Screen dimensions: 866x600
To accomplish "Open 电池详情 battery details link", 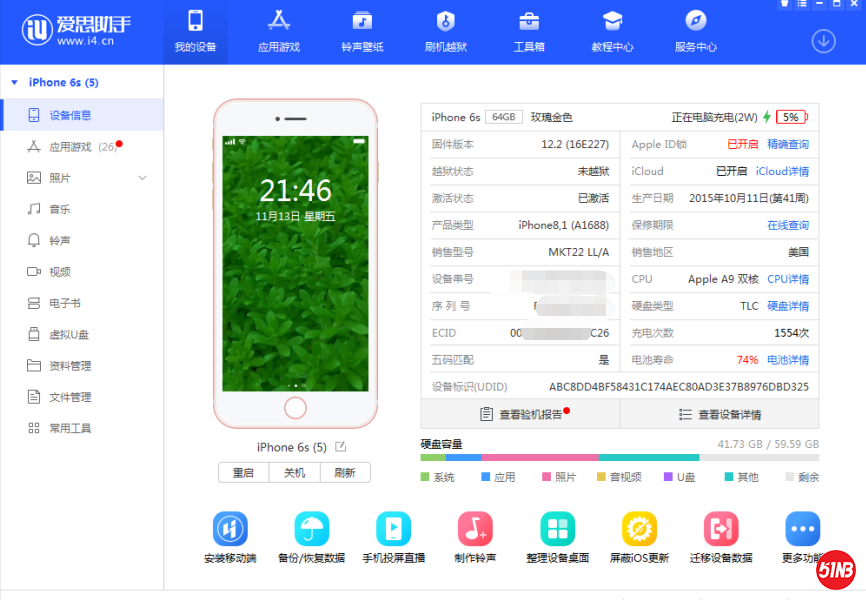I will (x=787, y=360).
